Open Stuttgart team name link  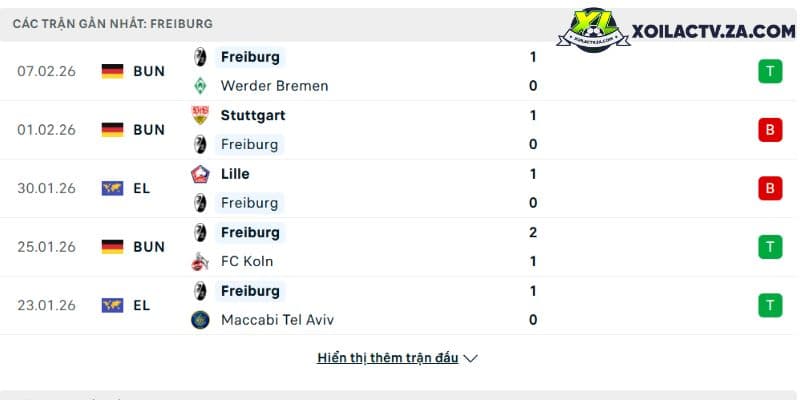pos(253,115)
